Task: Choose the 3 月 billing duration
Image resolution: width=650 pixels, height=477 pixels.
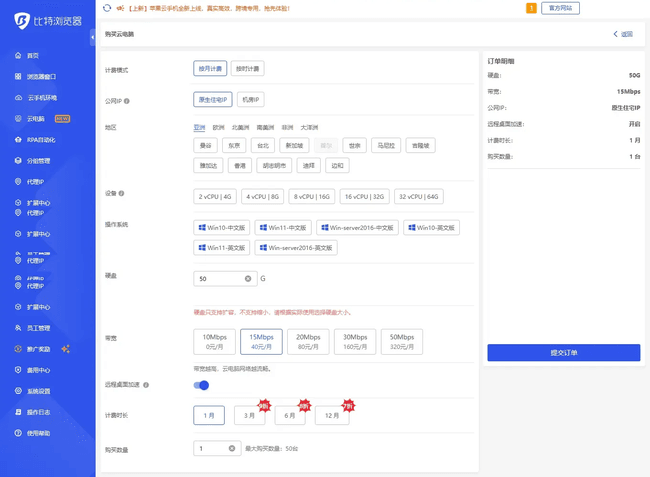Action: point(249,415)
